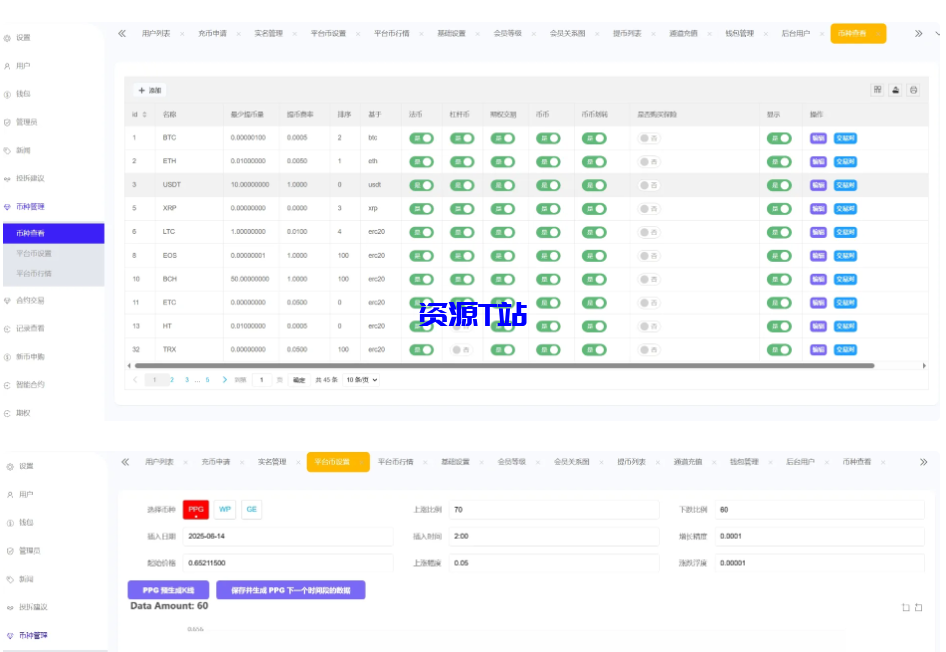
Task: Toggle the 法币 switch for BTC row
Action: [422, 138]
